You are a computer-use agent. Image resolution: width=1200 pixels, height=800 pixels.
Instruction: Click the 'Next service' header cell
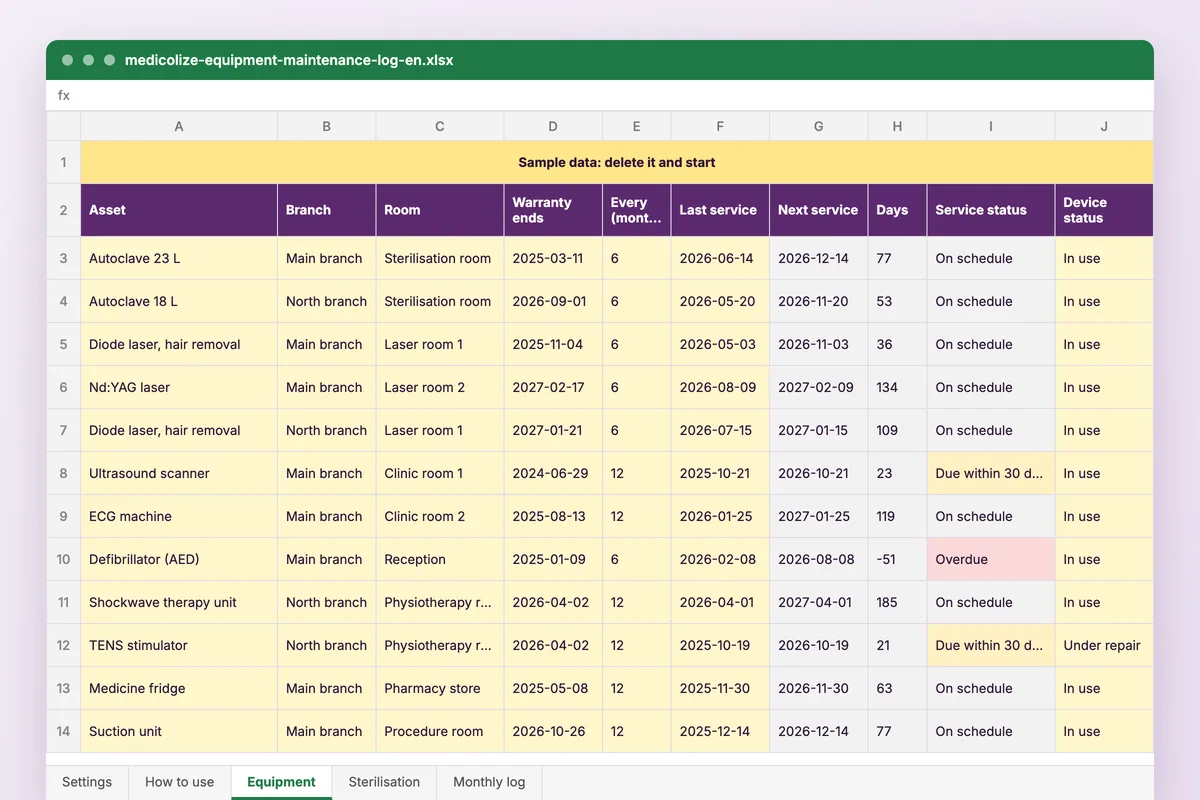tap(819, 210)
